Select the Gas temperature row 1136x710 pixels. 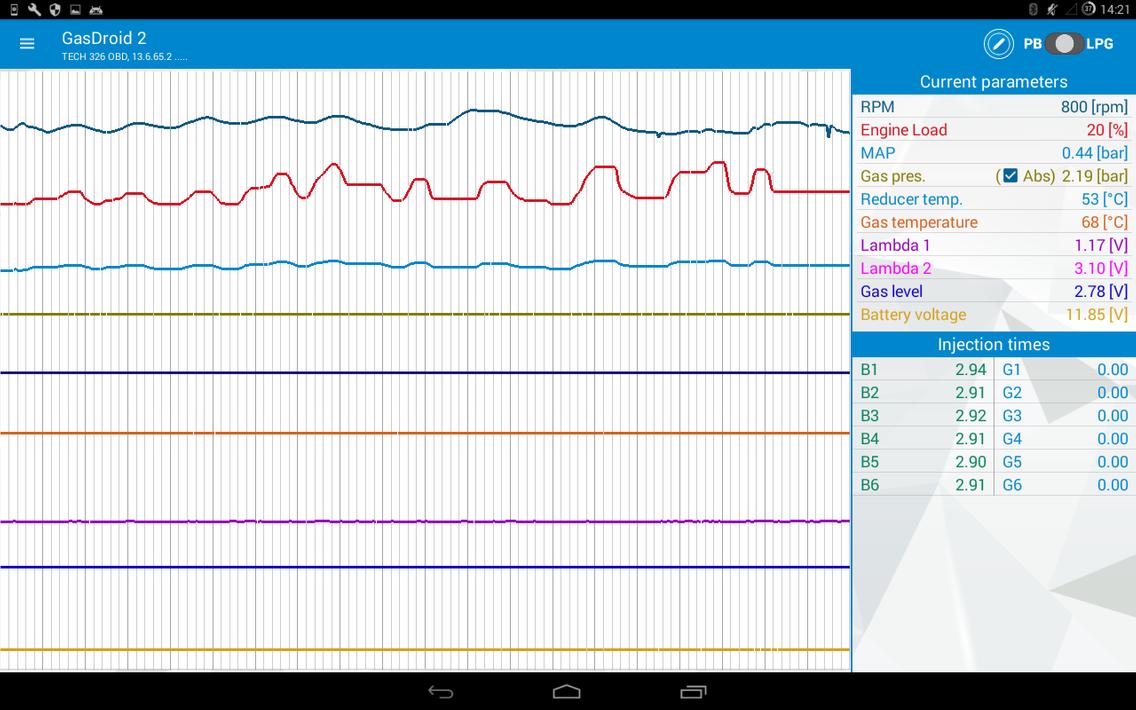point(994,222)
